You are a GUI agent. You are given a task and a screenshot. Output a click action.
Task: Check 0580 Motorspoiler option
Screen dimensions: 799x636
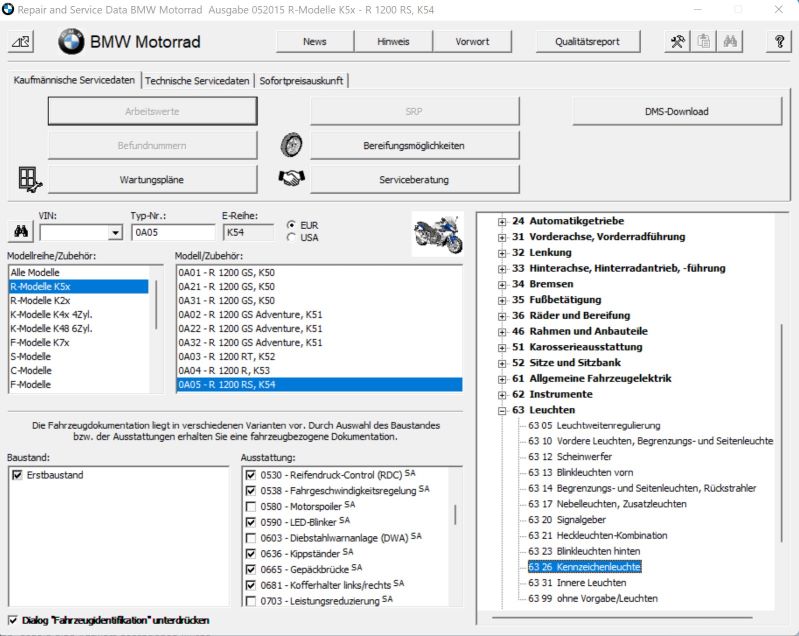coord(251,507)
